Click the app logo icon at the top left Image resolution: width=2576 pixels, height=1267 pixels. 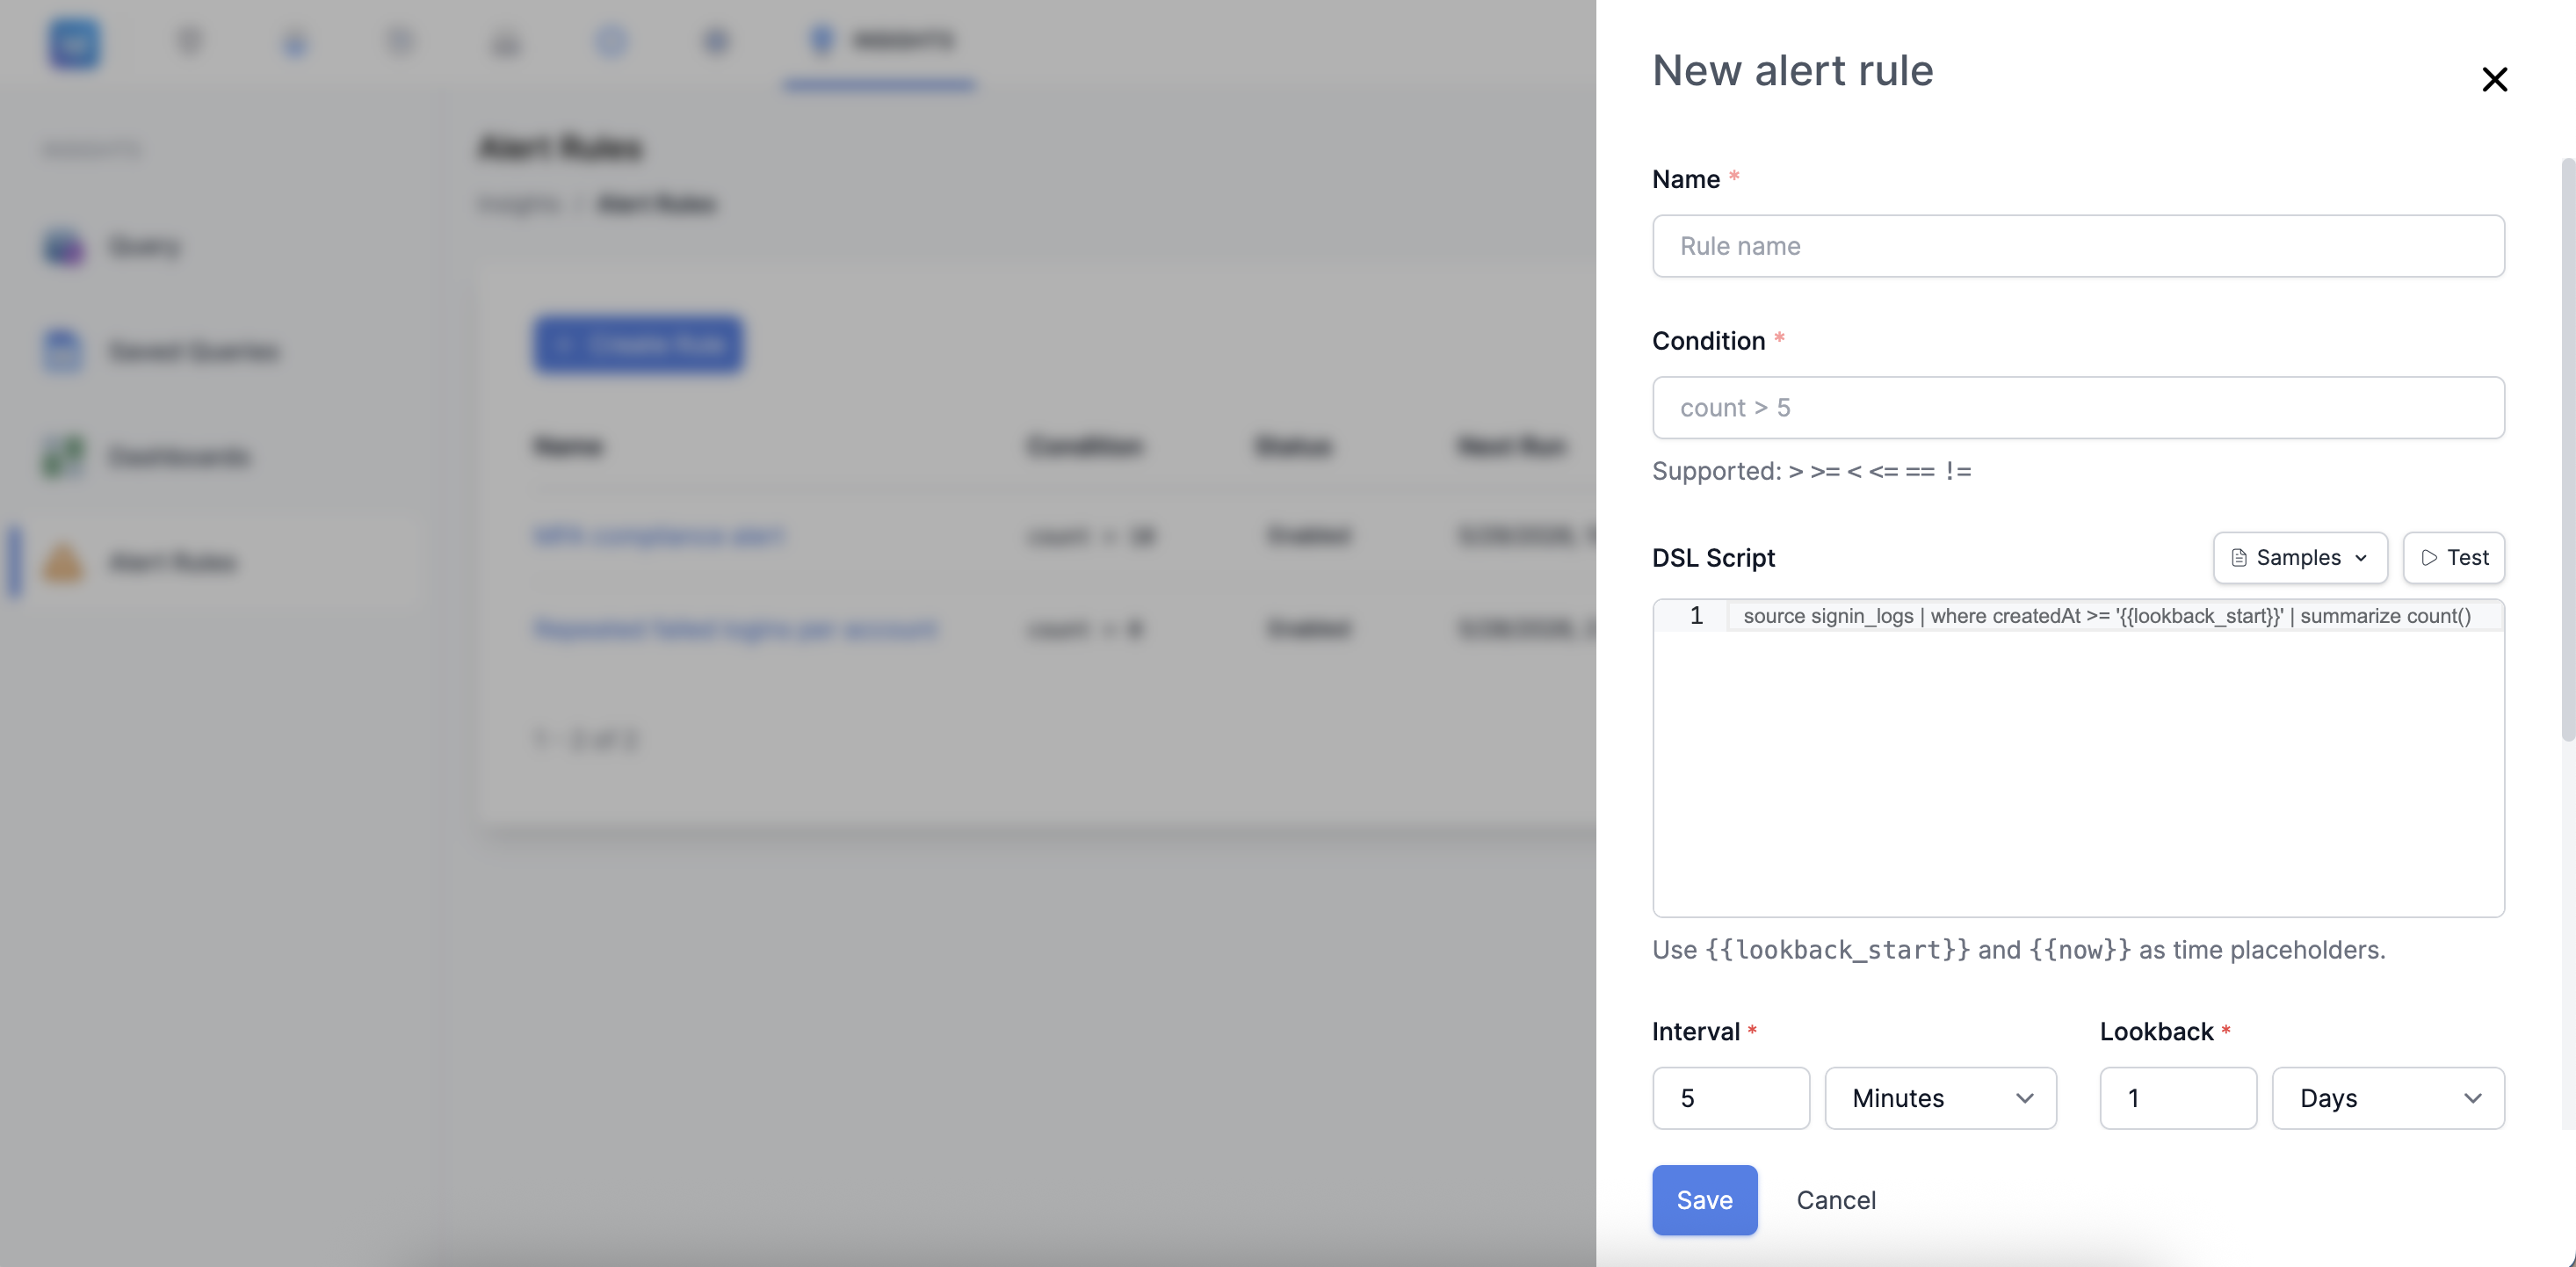[x=74, y=44]
